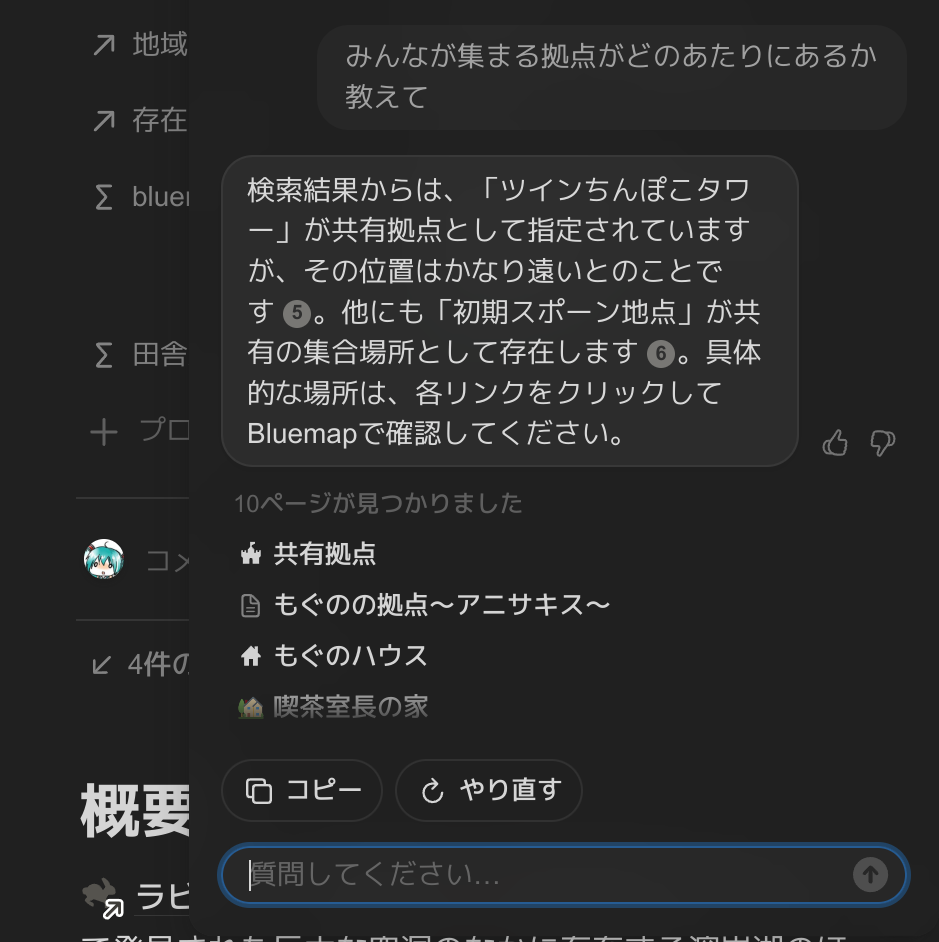The width and height of the screenshot is (939, 942).
Task: Select the 地域 relation property
Action: click(x=159, y=45)
